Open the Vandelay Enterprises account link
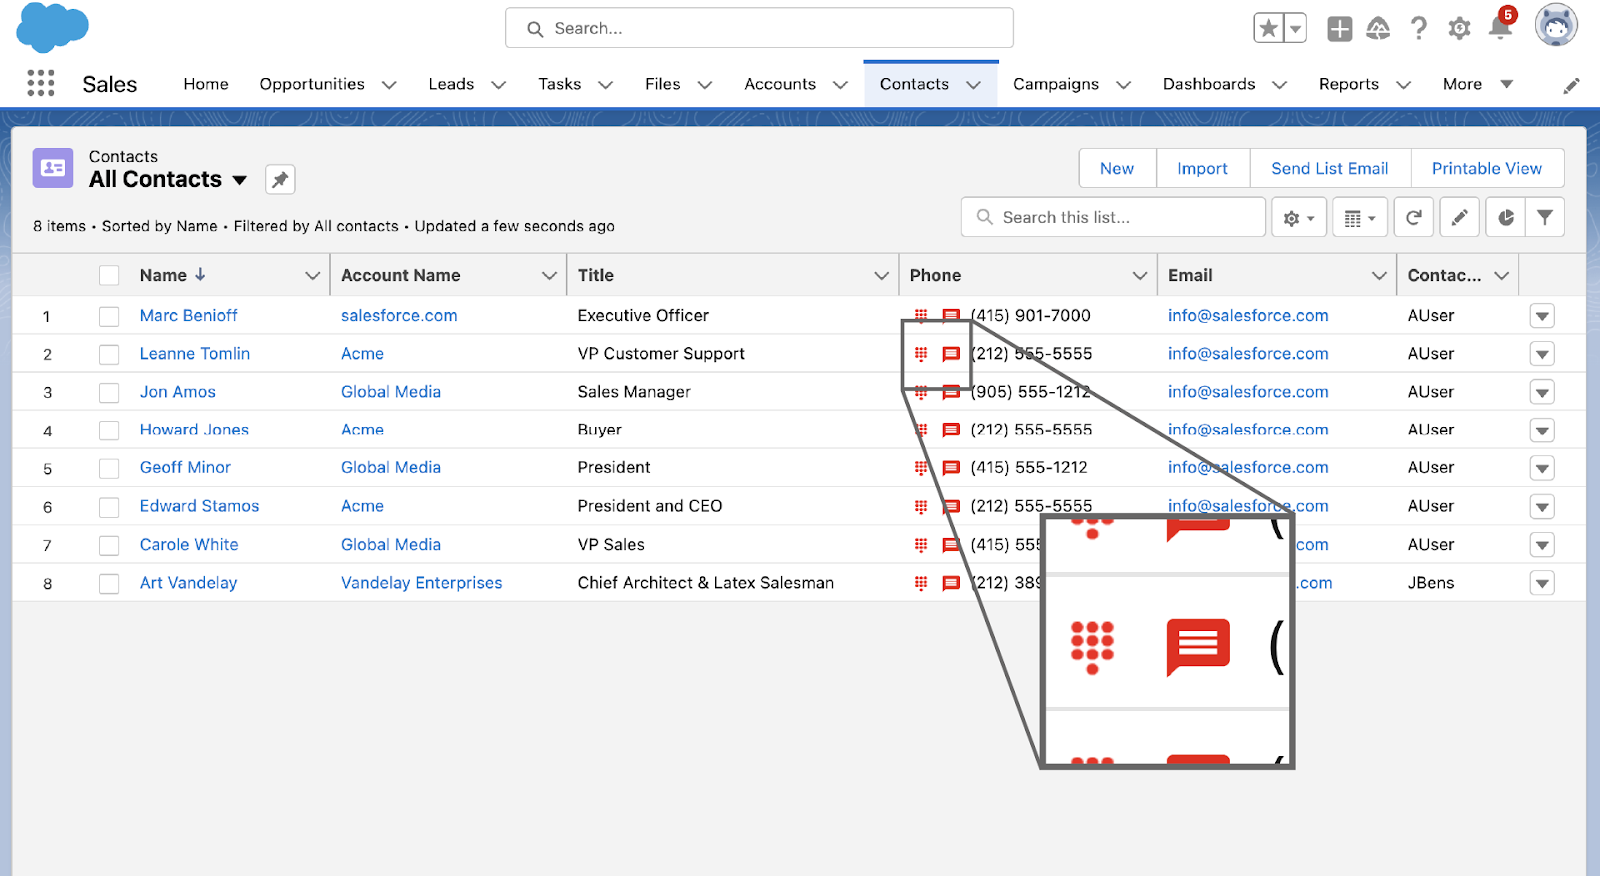This screenshot has width=1600, height=876. (x=421, y=583)
